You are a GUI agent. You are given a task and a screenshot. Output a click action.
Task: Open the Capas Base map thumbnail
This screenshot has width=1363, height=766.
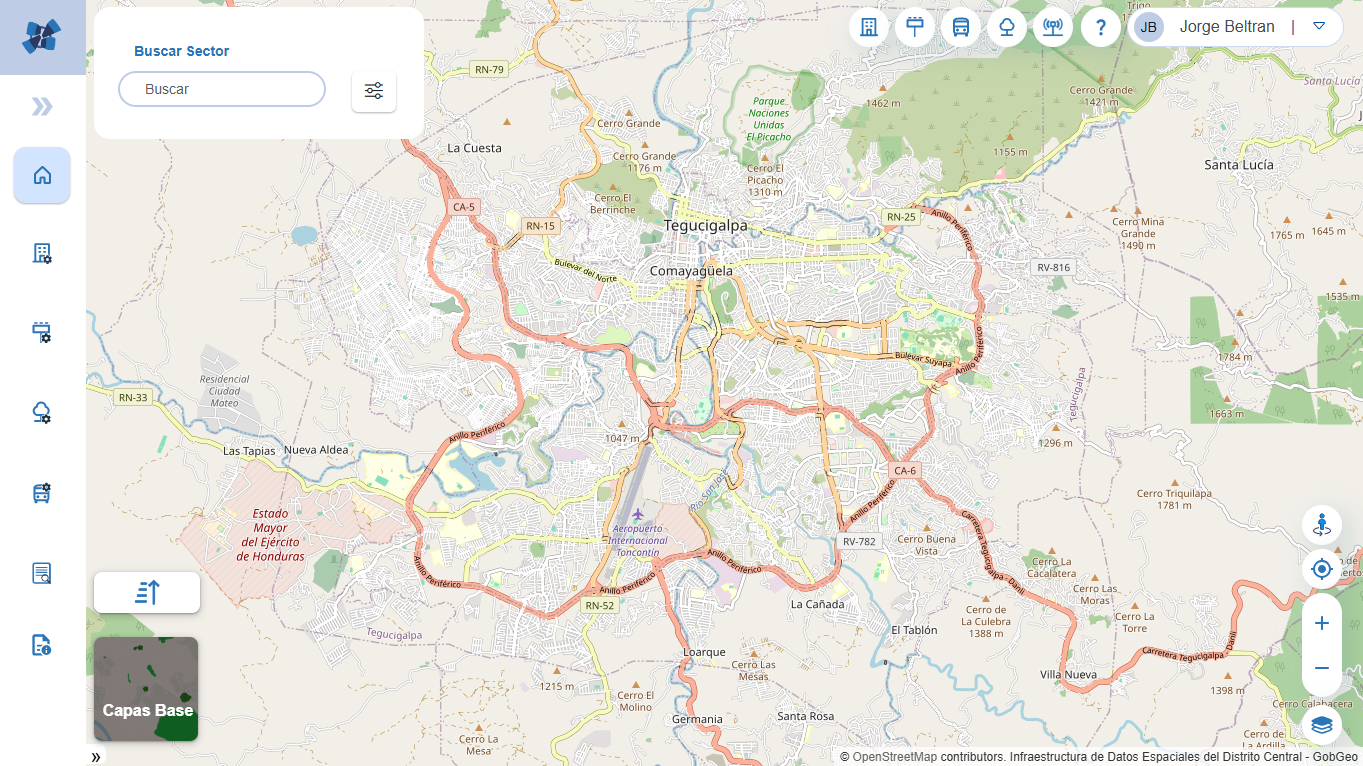(146, 689)
